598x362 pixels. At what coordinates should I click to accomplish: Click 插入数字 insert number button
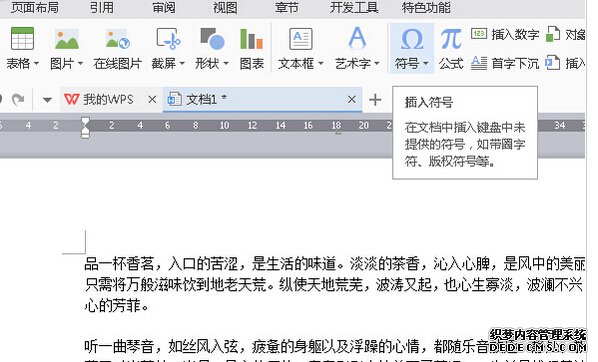coord(505,35)
